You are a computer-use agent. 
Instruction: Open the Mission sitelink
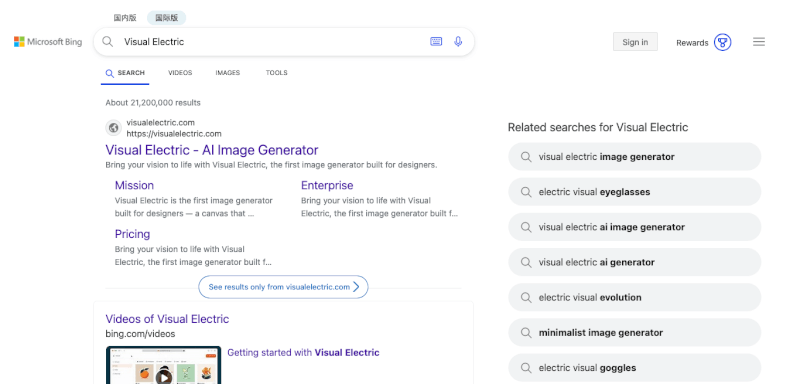click(x=134, y=185)
